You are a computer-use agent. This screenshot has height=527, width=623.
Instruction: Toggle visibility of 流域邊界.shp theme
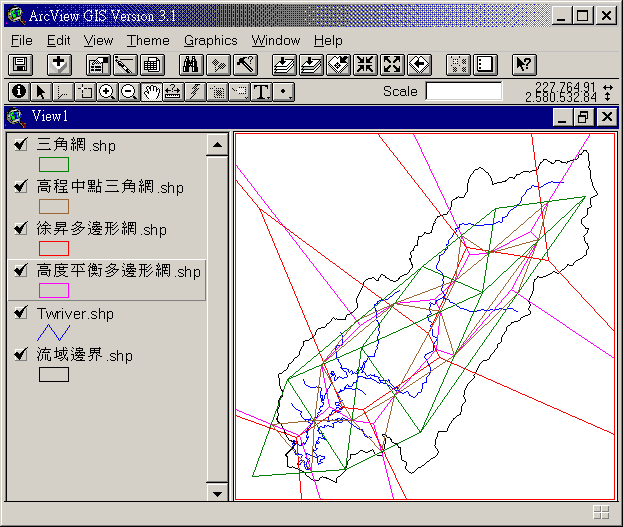(21, 354)
